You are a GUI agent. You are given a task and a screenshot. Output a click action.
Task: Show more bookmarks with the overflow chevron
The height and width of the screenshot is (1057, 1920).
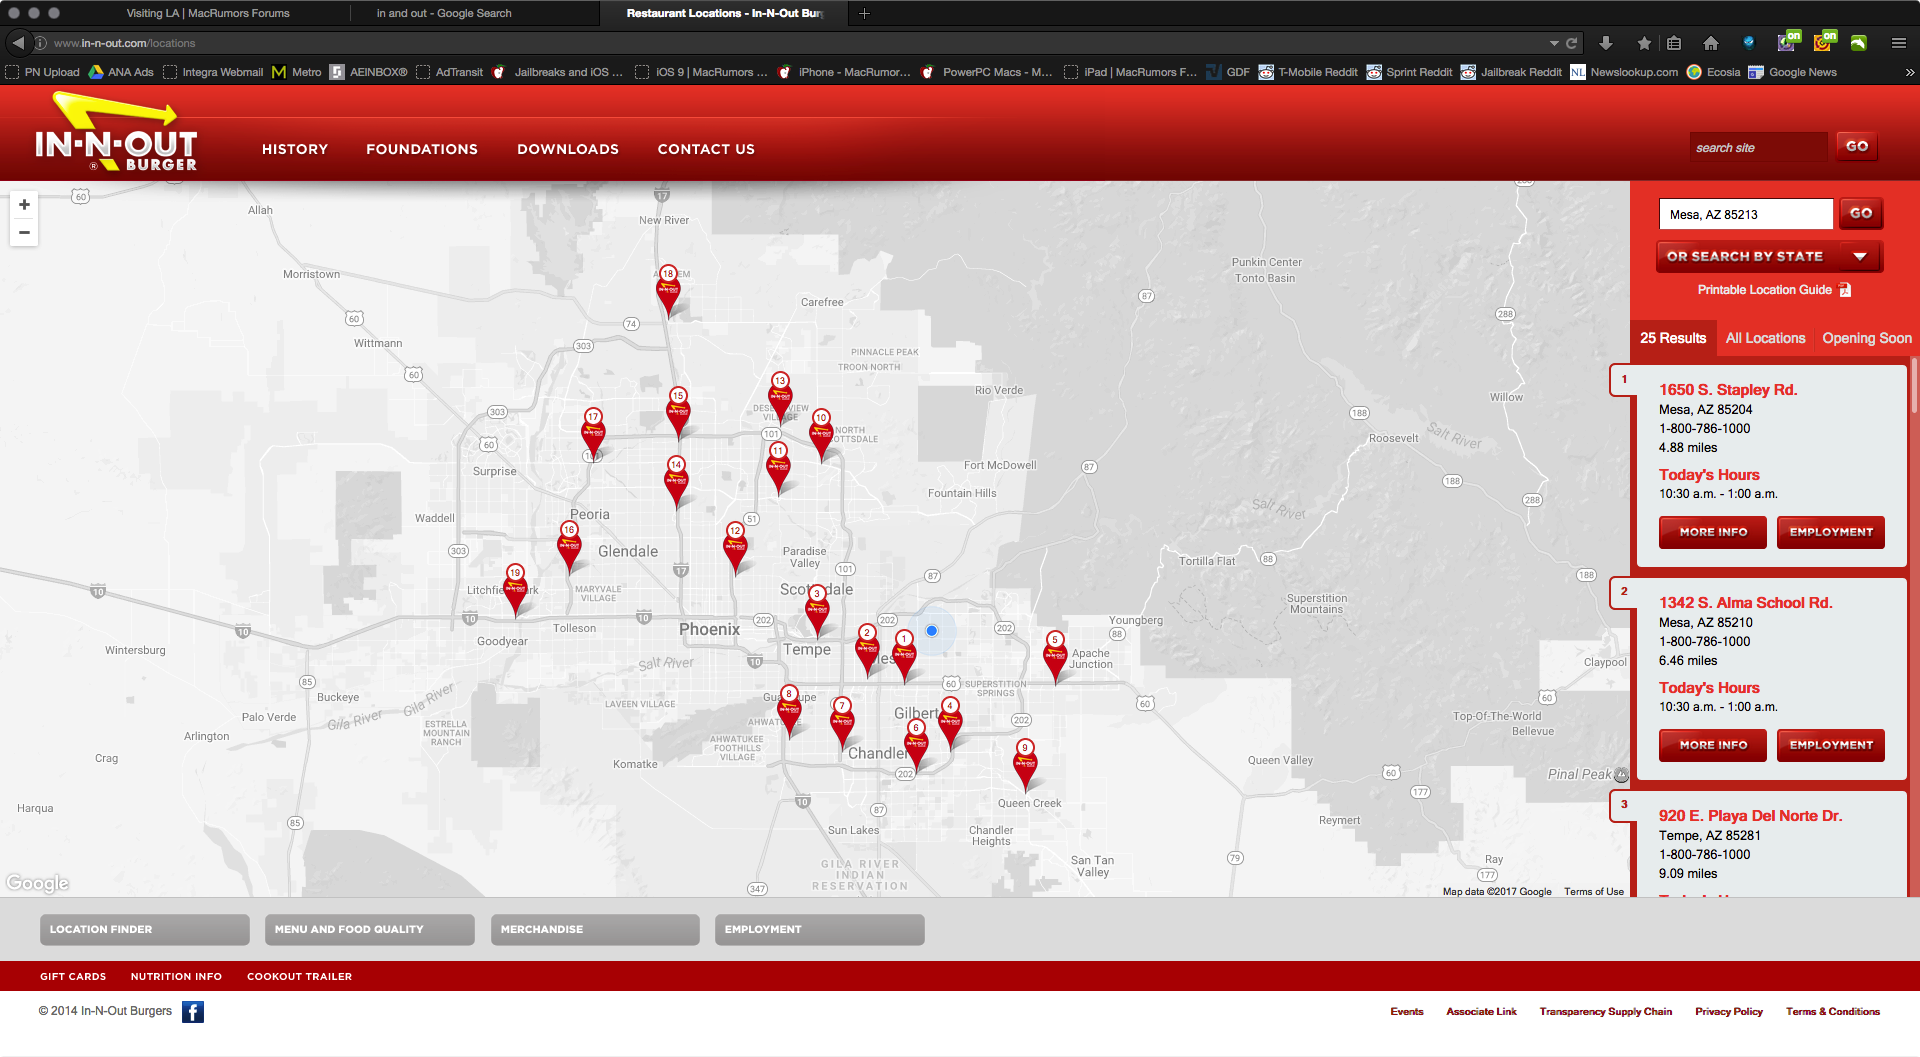coord(1909,72)
